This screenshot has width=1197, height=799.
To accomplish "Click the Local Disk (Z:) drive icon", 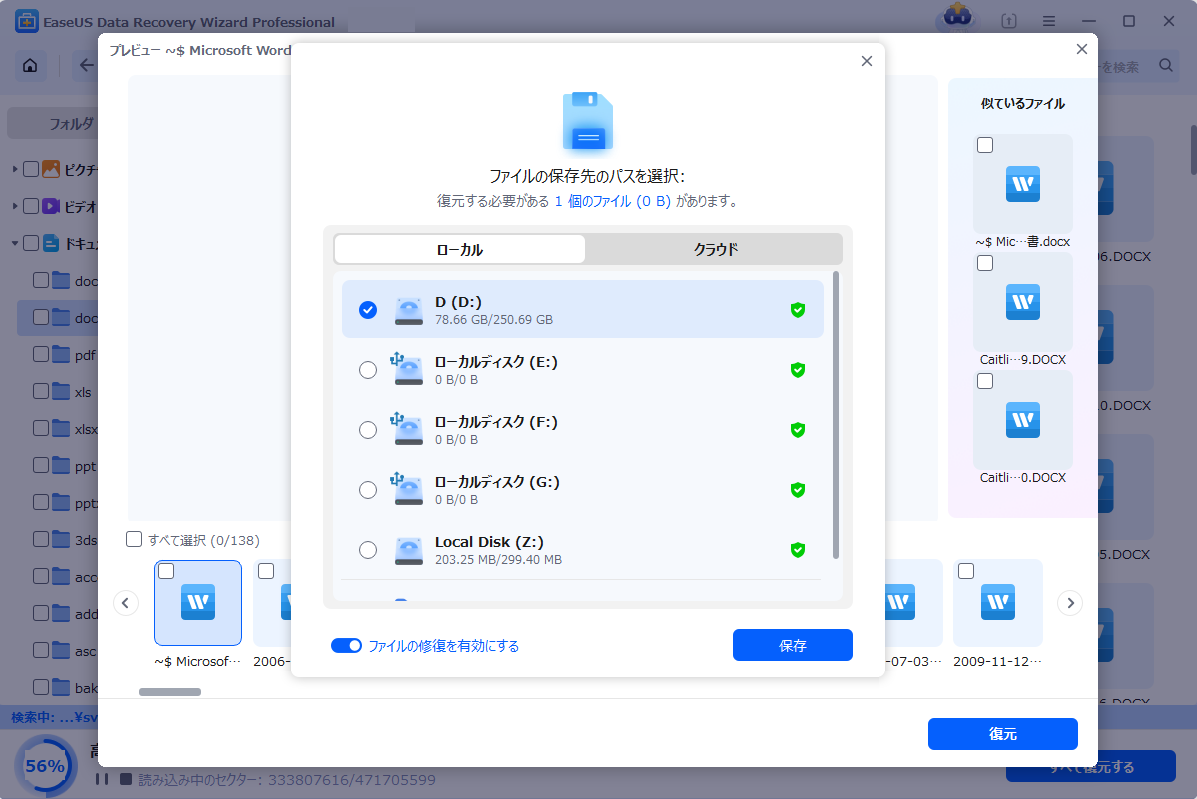I will tap(408, 550).
